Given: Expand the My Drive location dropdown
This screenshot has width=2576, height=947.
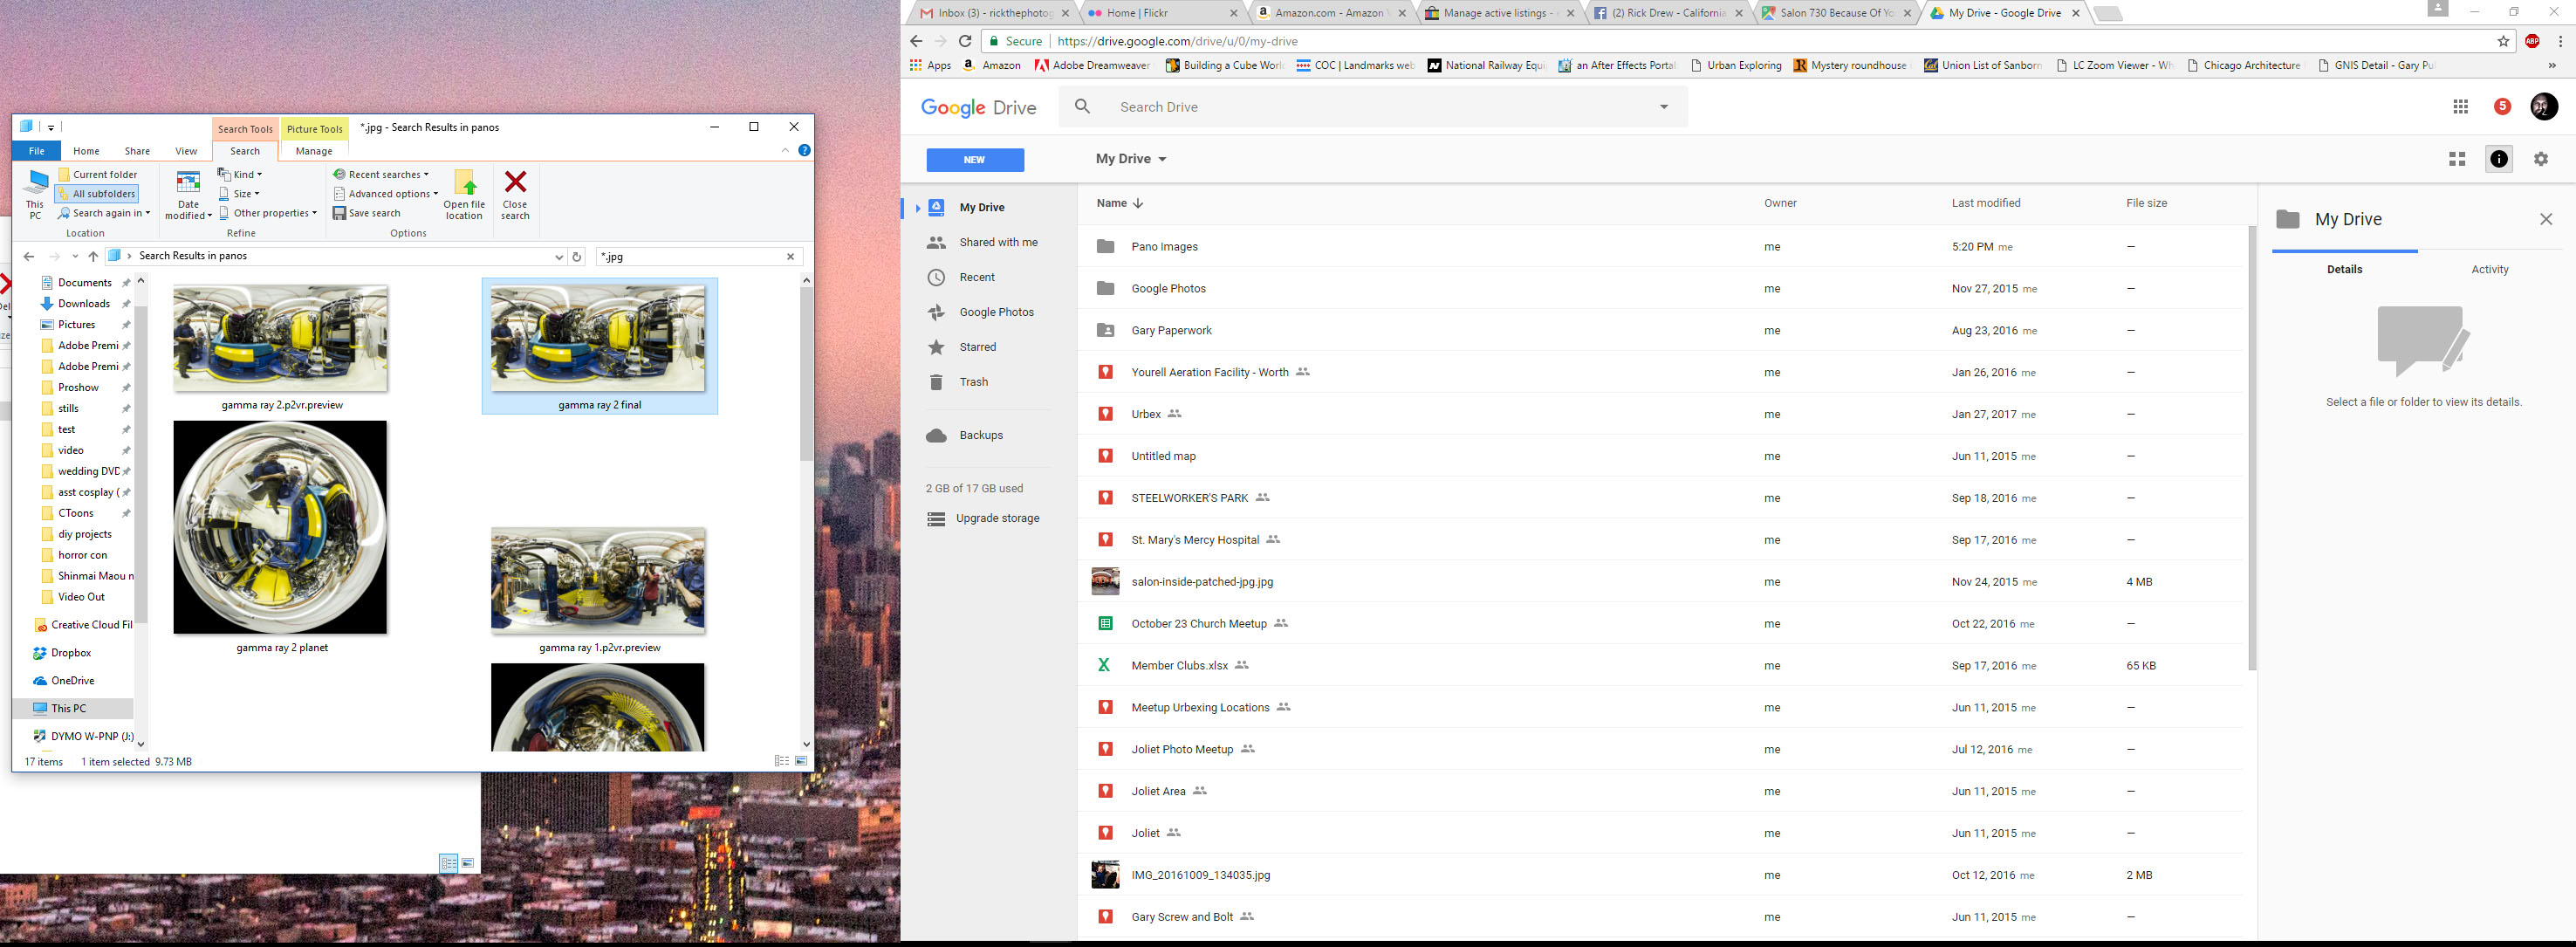Looking at the screenshot, I should tap(1131, 159).
